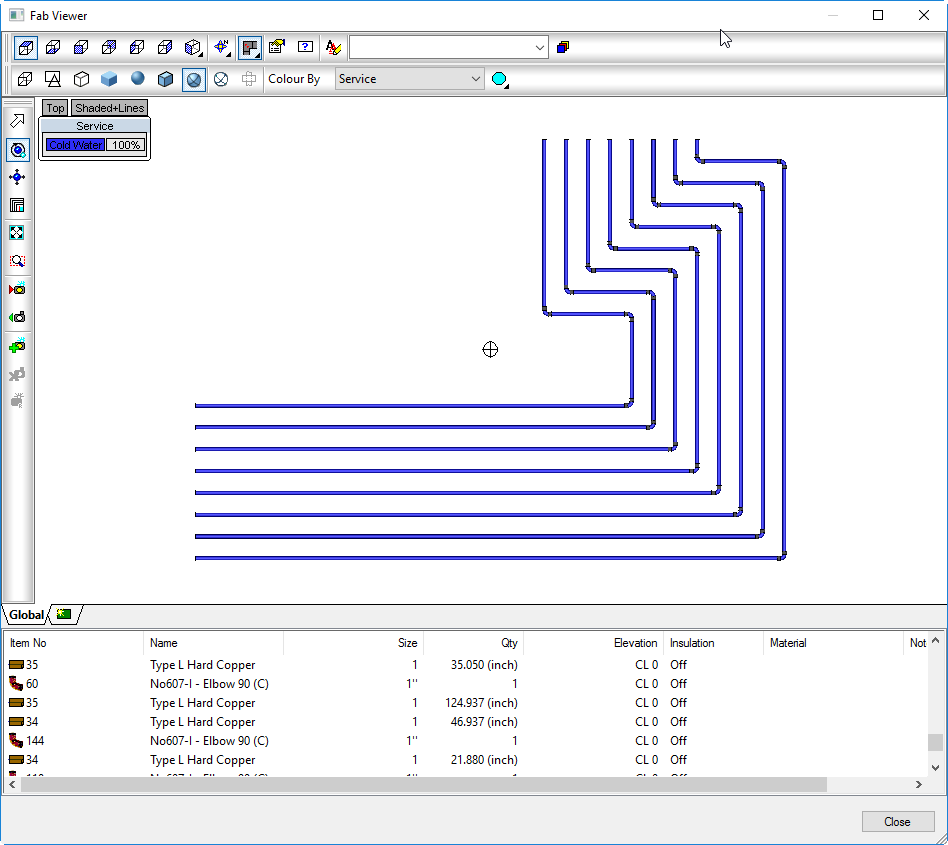Click the zoom extents icon

[17, 233]
